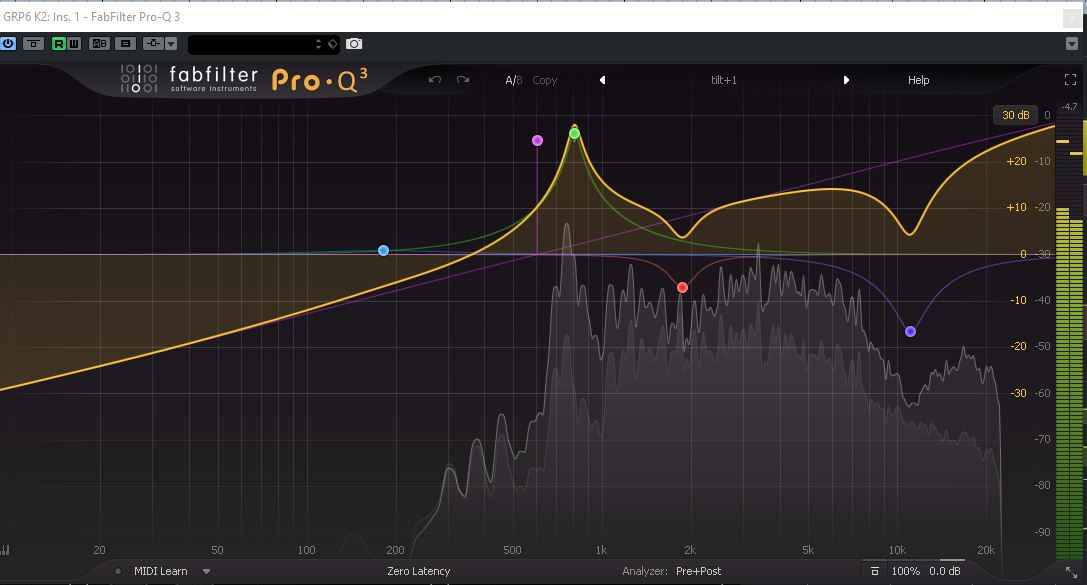1087x585 pixels.
Task: Toggle the plugin power bypass button
Action: coord(8,44)
